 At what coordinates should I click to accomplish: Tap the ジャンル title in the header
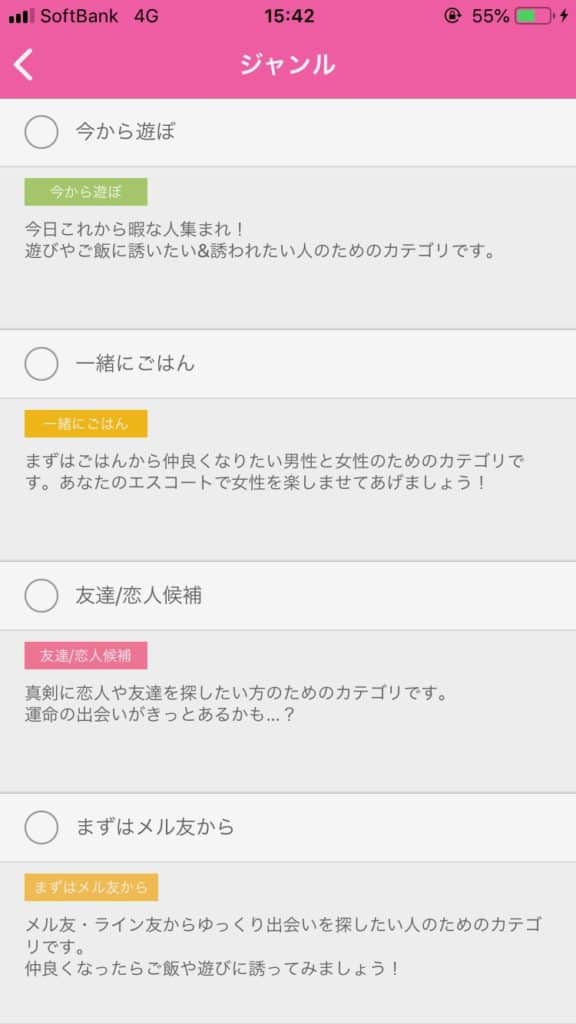point(288,66)
